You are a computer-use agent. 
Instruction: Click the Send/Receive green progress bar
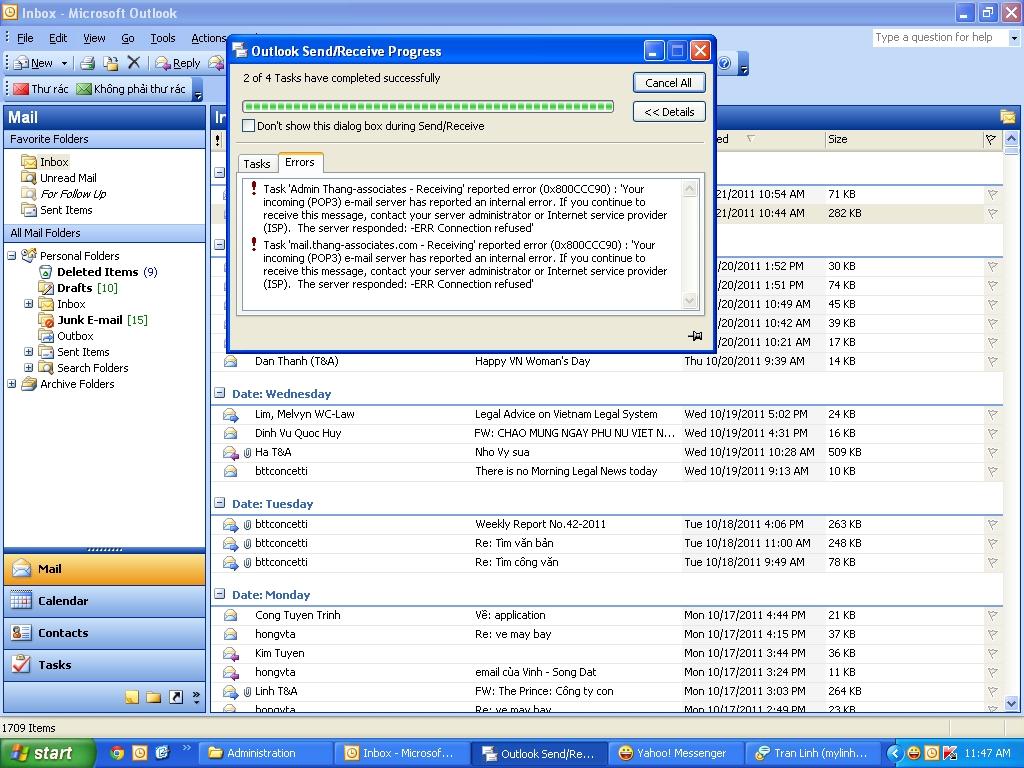(428, 106)
